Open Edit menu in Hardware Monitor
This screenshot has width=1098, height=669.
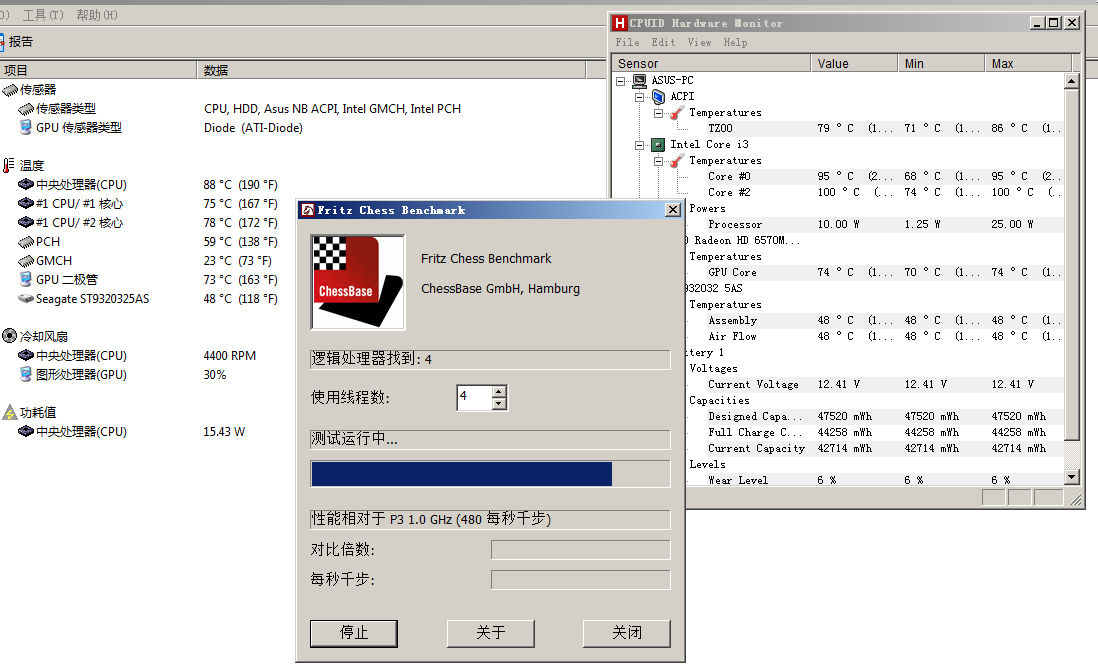tap(663, 43)
